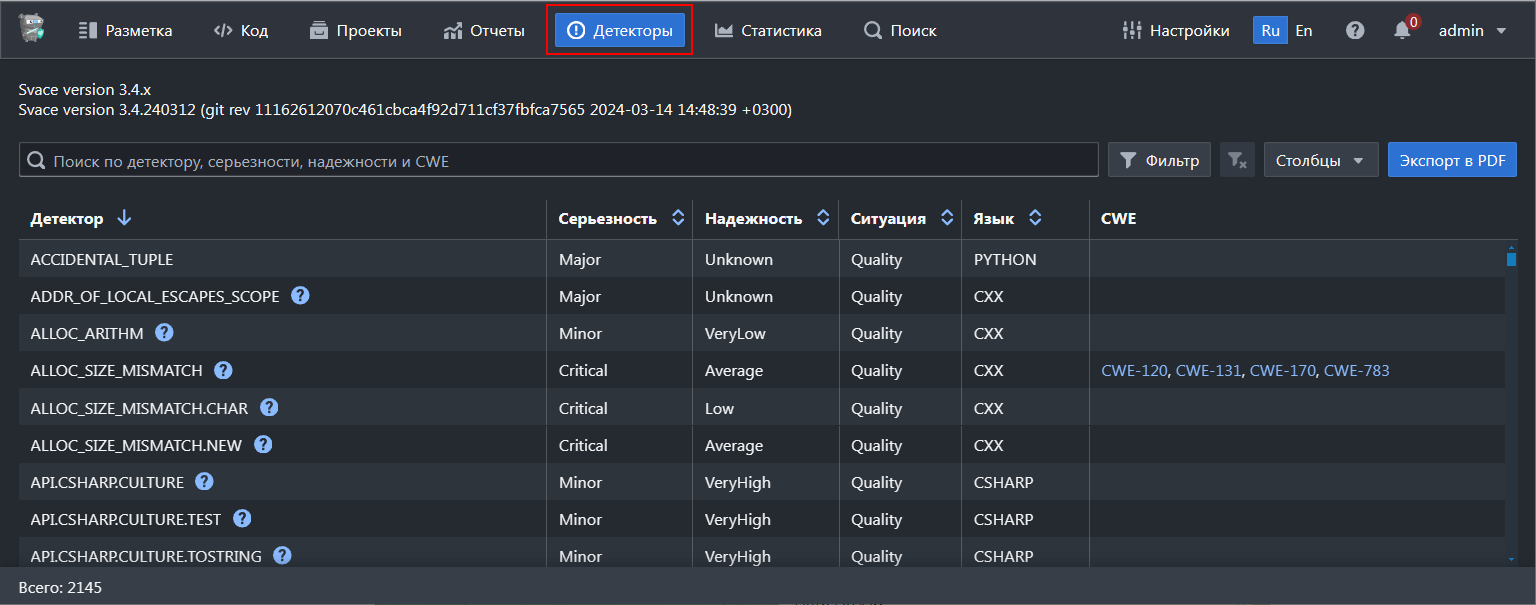Click the Экспорт в PDF button
This screenshot has height=605, width=1536.
pyautogui.click(x=1451, y=160)
